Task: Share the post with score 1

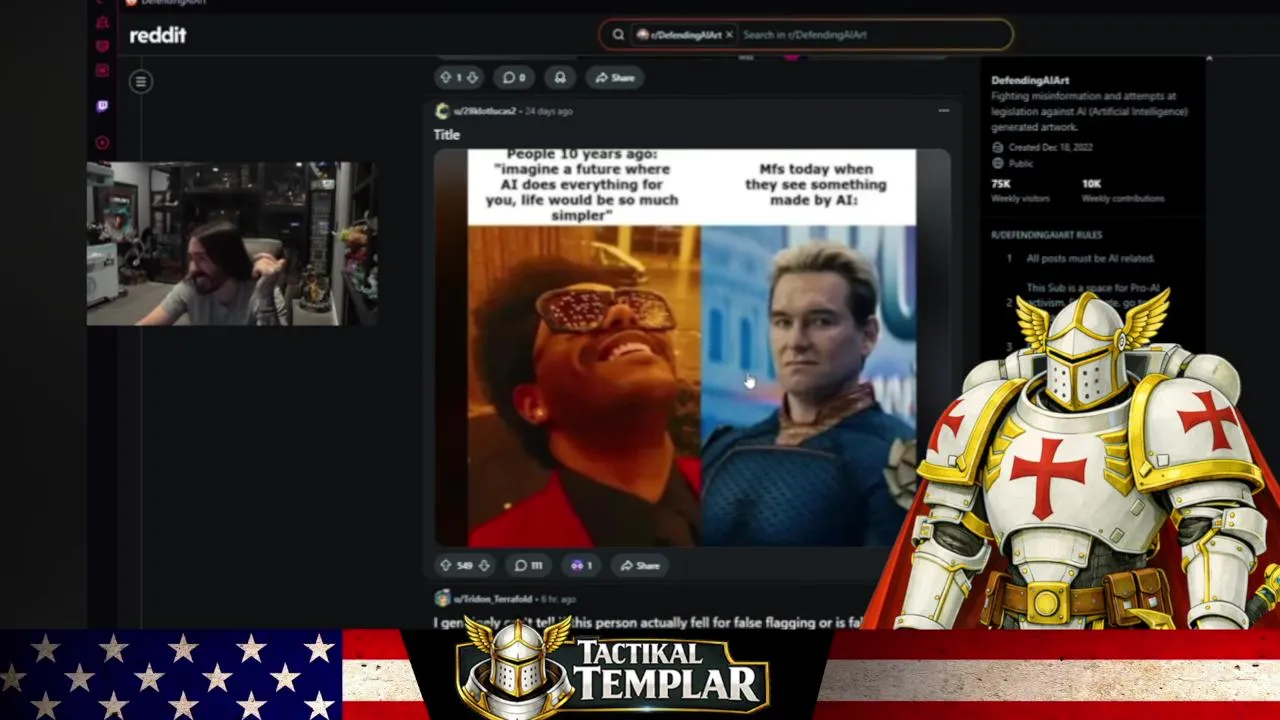Action: coord(615,77)
